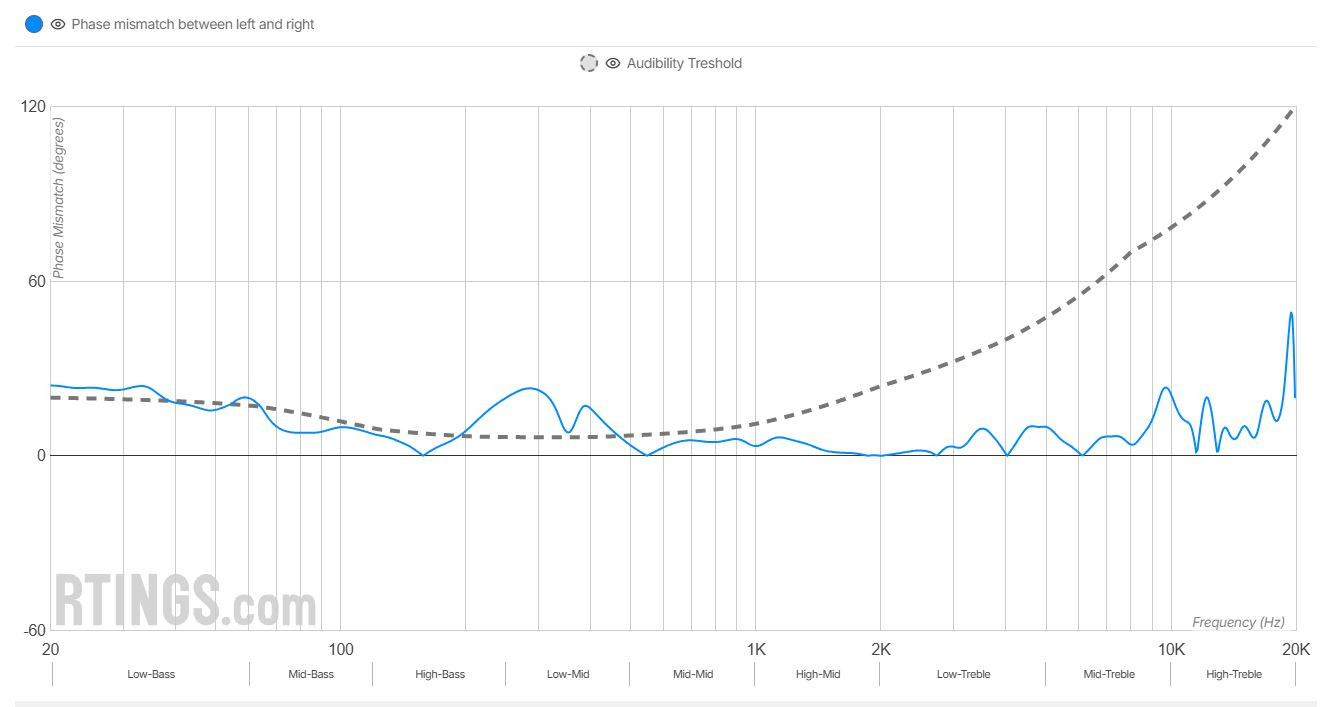Toggle visibility eye for Phase mismatch series
The image size is (1331, 707).
[58, 24]
